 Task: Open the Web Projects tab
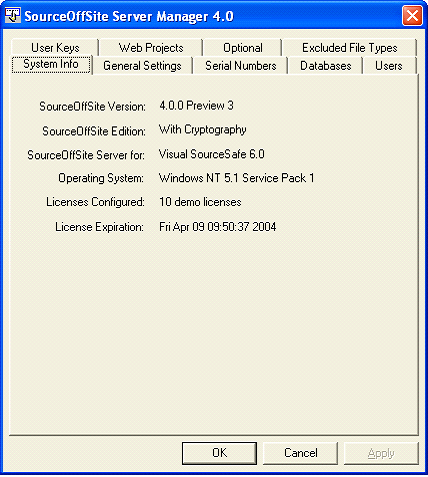click(x=151, y=48)
